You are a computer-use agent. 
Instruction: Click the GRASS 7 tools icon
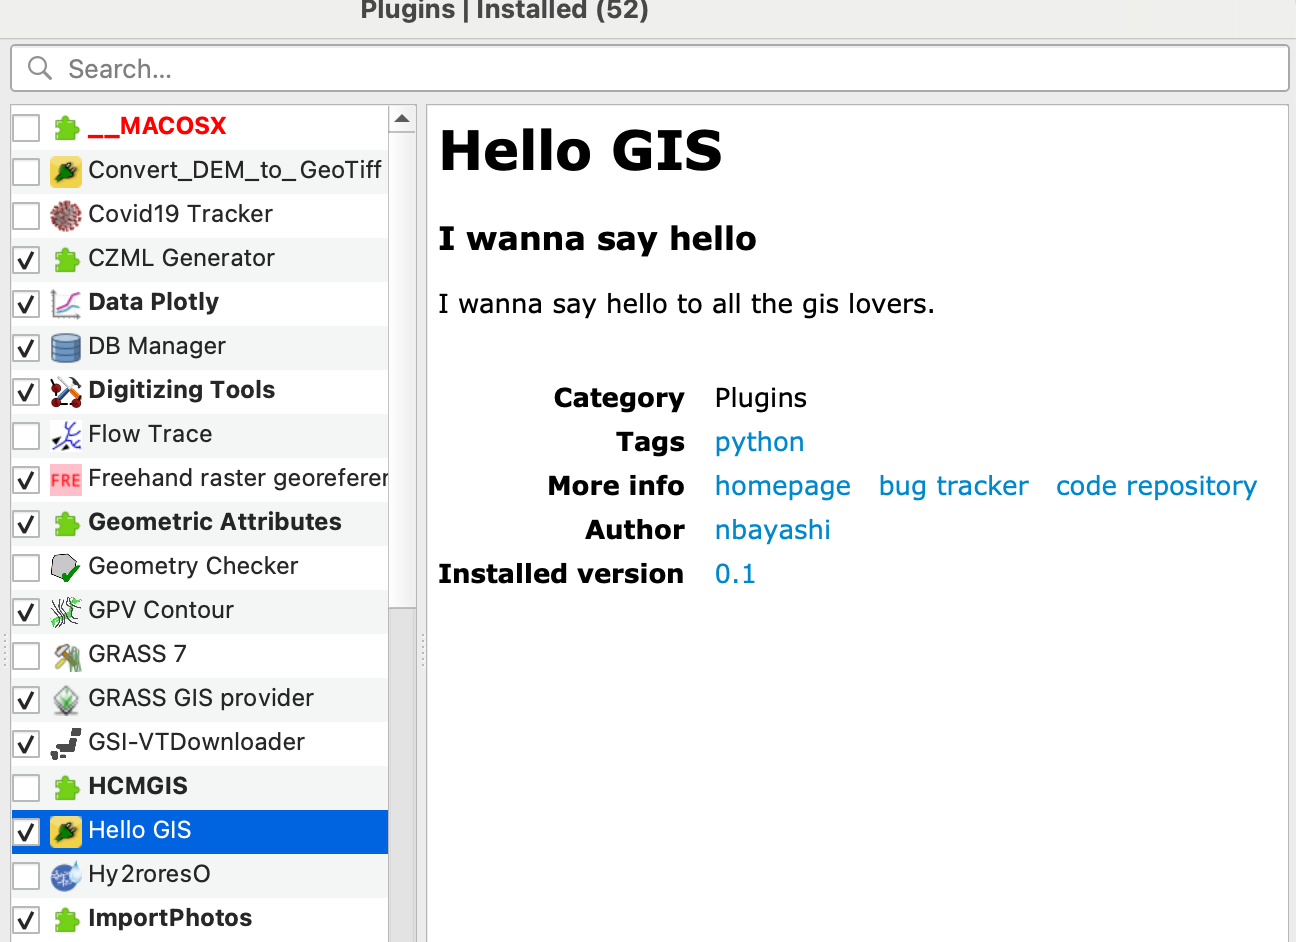(65, 654)
